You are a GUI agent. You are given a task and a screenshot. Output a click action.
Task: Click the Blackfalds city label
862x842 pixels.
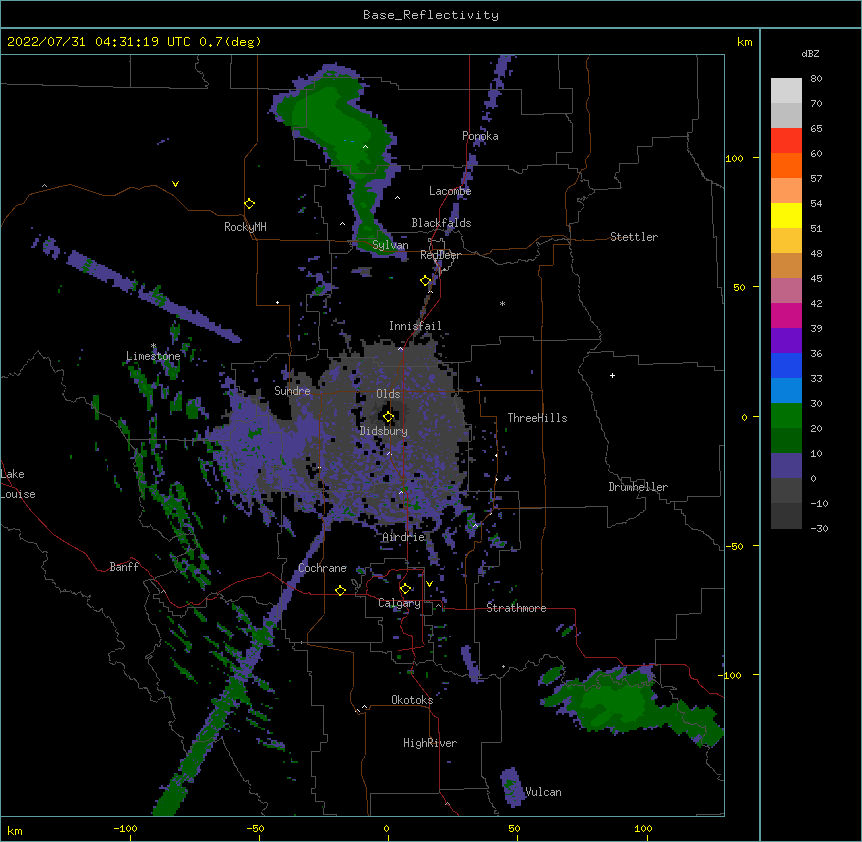(x=441, y=223)
